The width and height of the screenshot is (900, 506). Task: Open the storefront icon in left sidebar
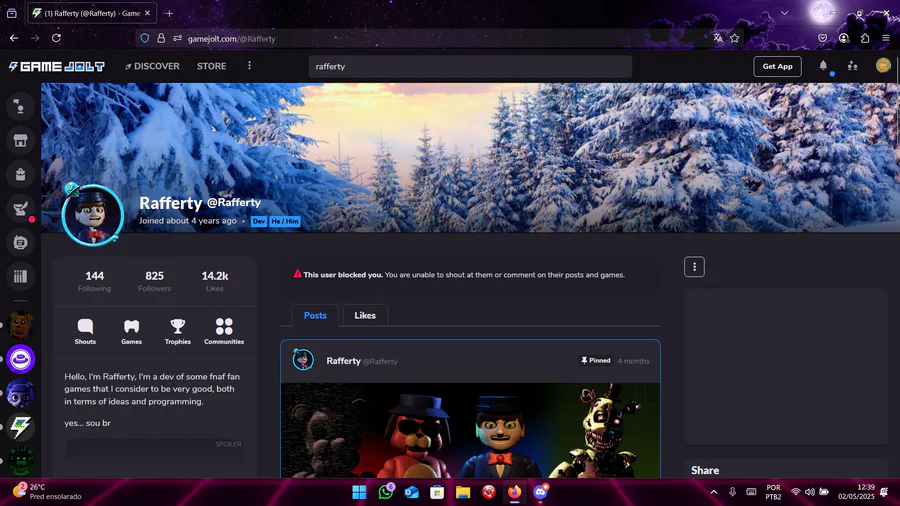[20, 141]
